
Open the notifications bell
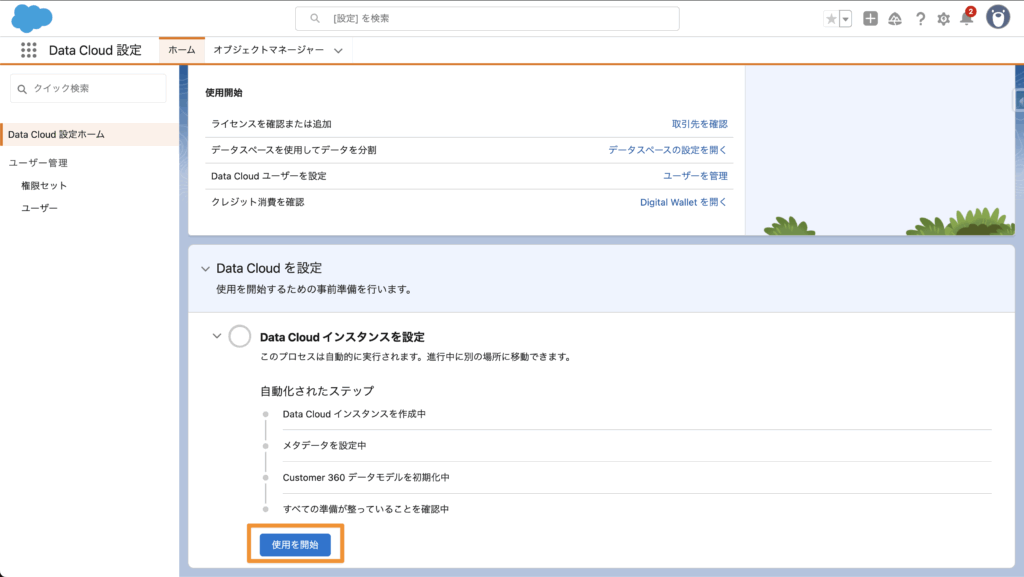(x=967, y=18)
